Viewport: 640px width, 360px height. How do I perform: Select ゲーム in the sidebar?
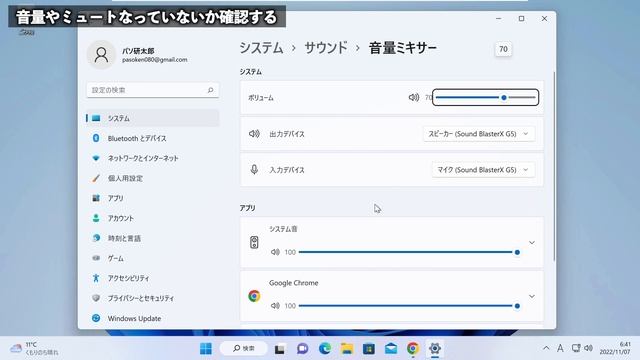(x=153, y=258)
